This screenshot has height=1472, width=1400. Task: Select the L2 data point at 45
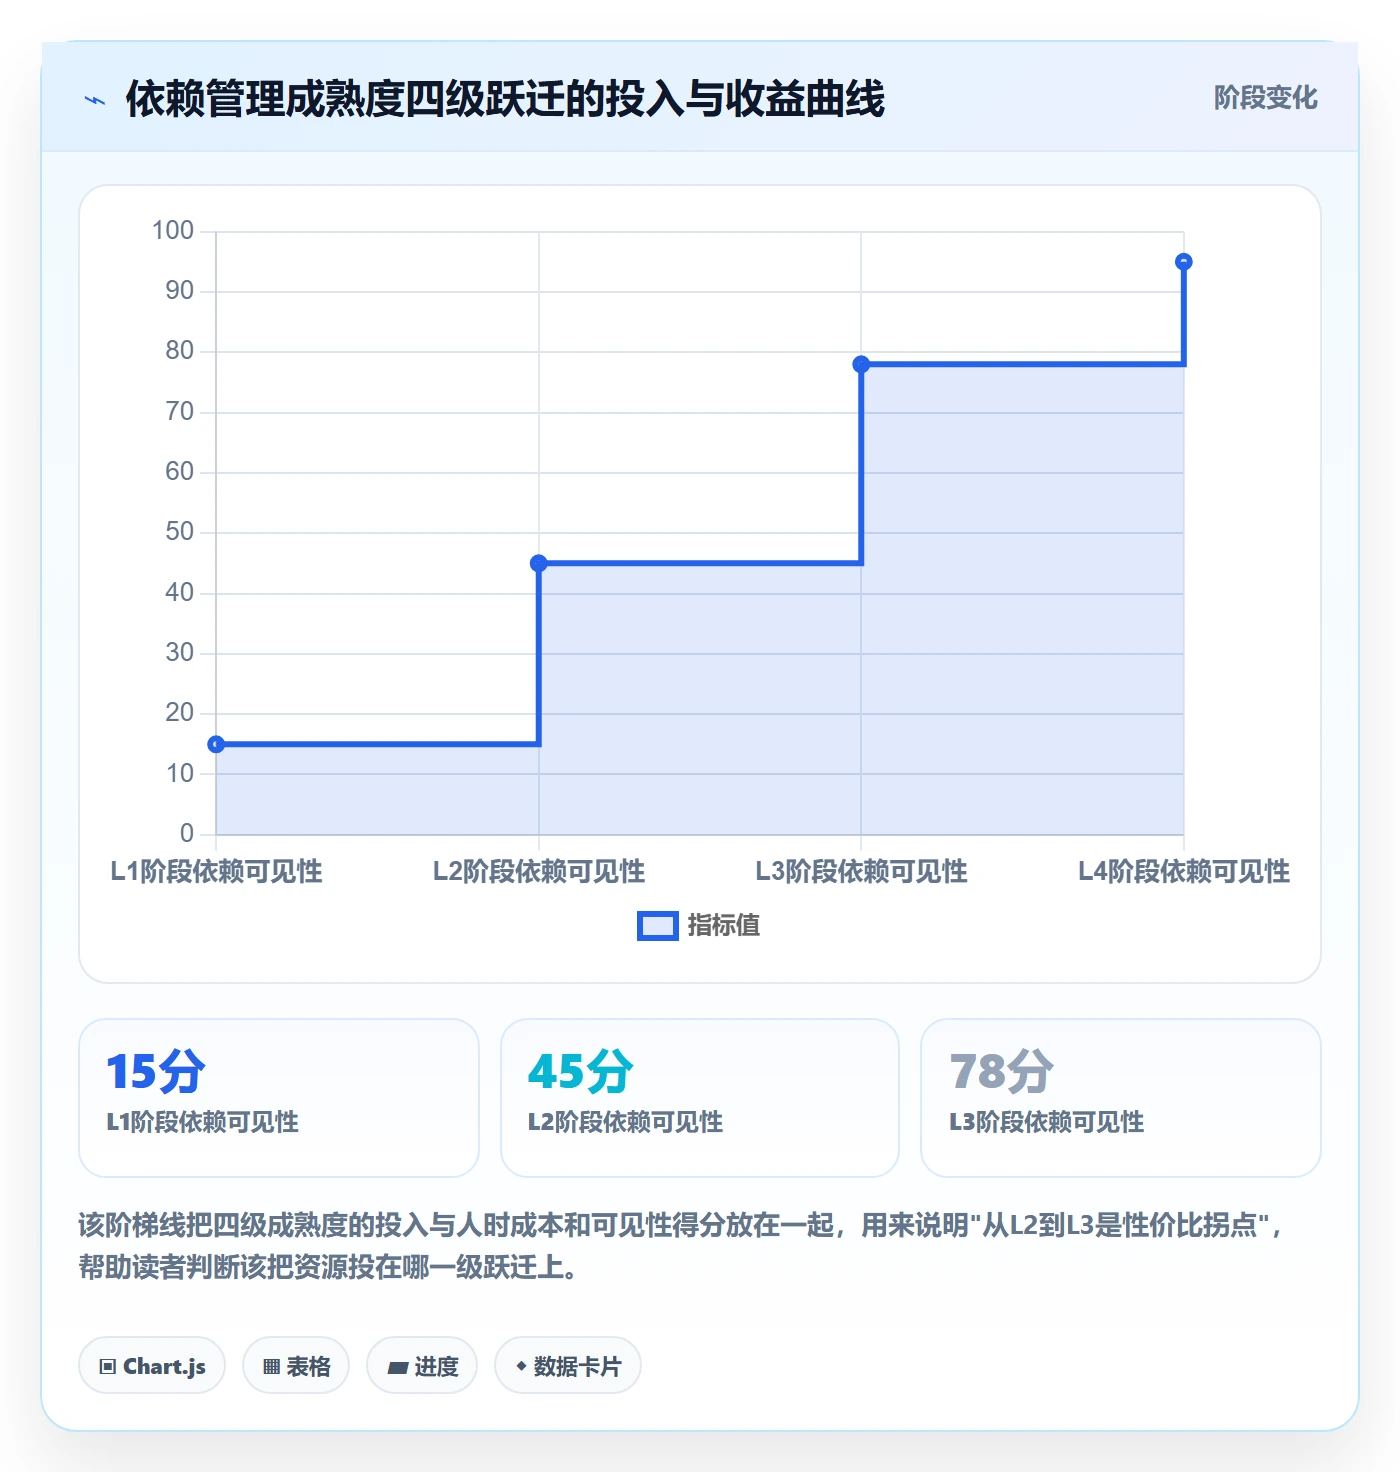click(539, 563)
